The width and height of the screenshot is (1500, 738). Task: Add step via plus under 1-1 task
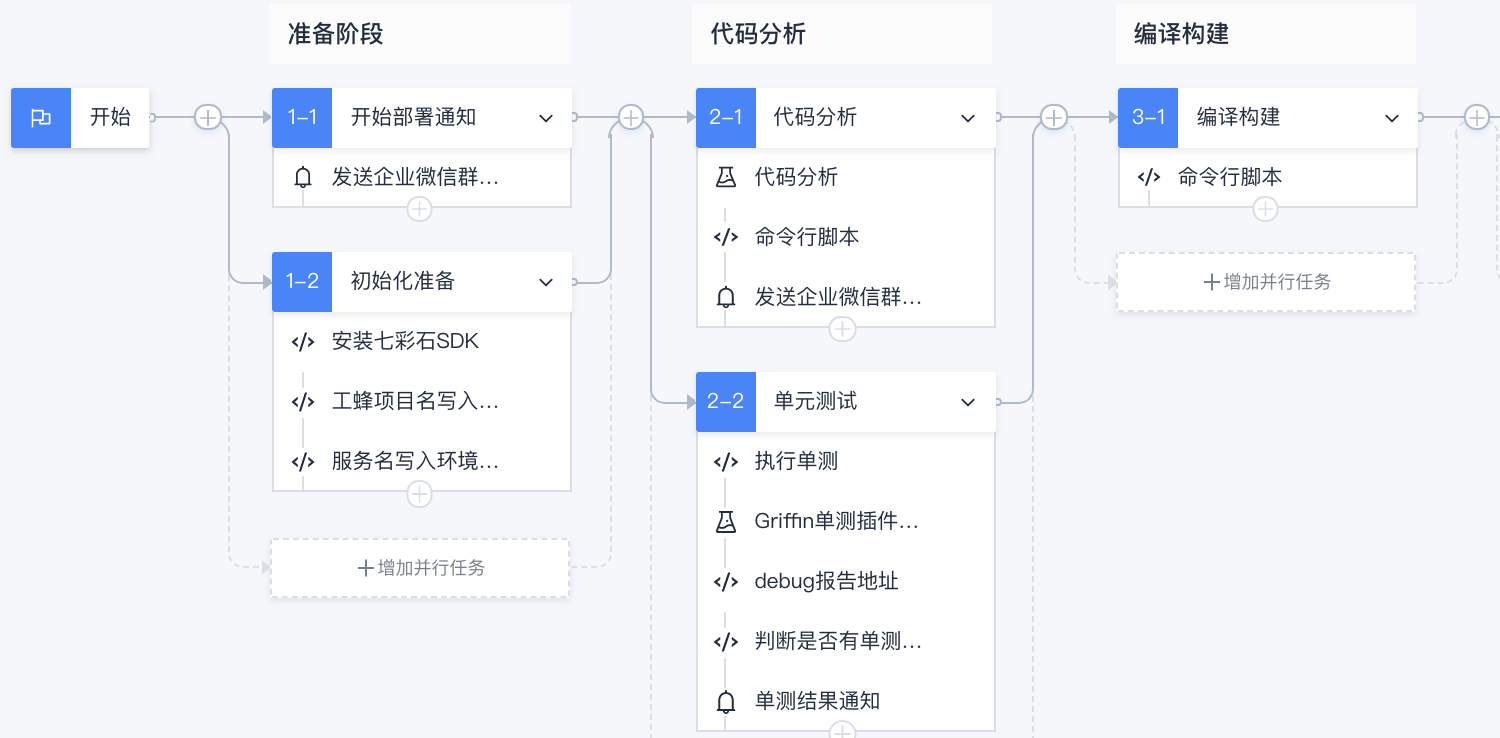tap(419, 209)
